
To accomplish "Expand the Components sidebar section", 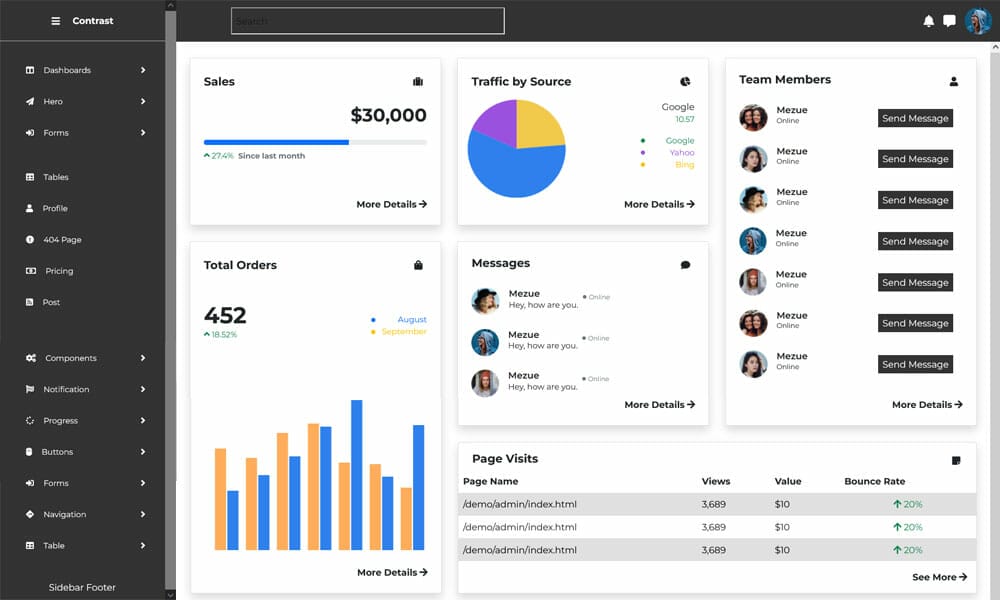I will (69, 358).
